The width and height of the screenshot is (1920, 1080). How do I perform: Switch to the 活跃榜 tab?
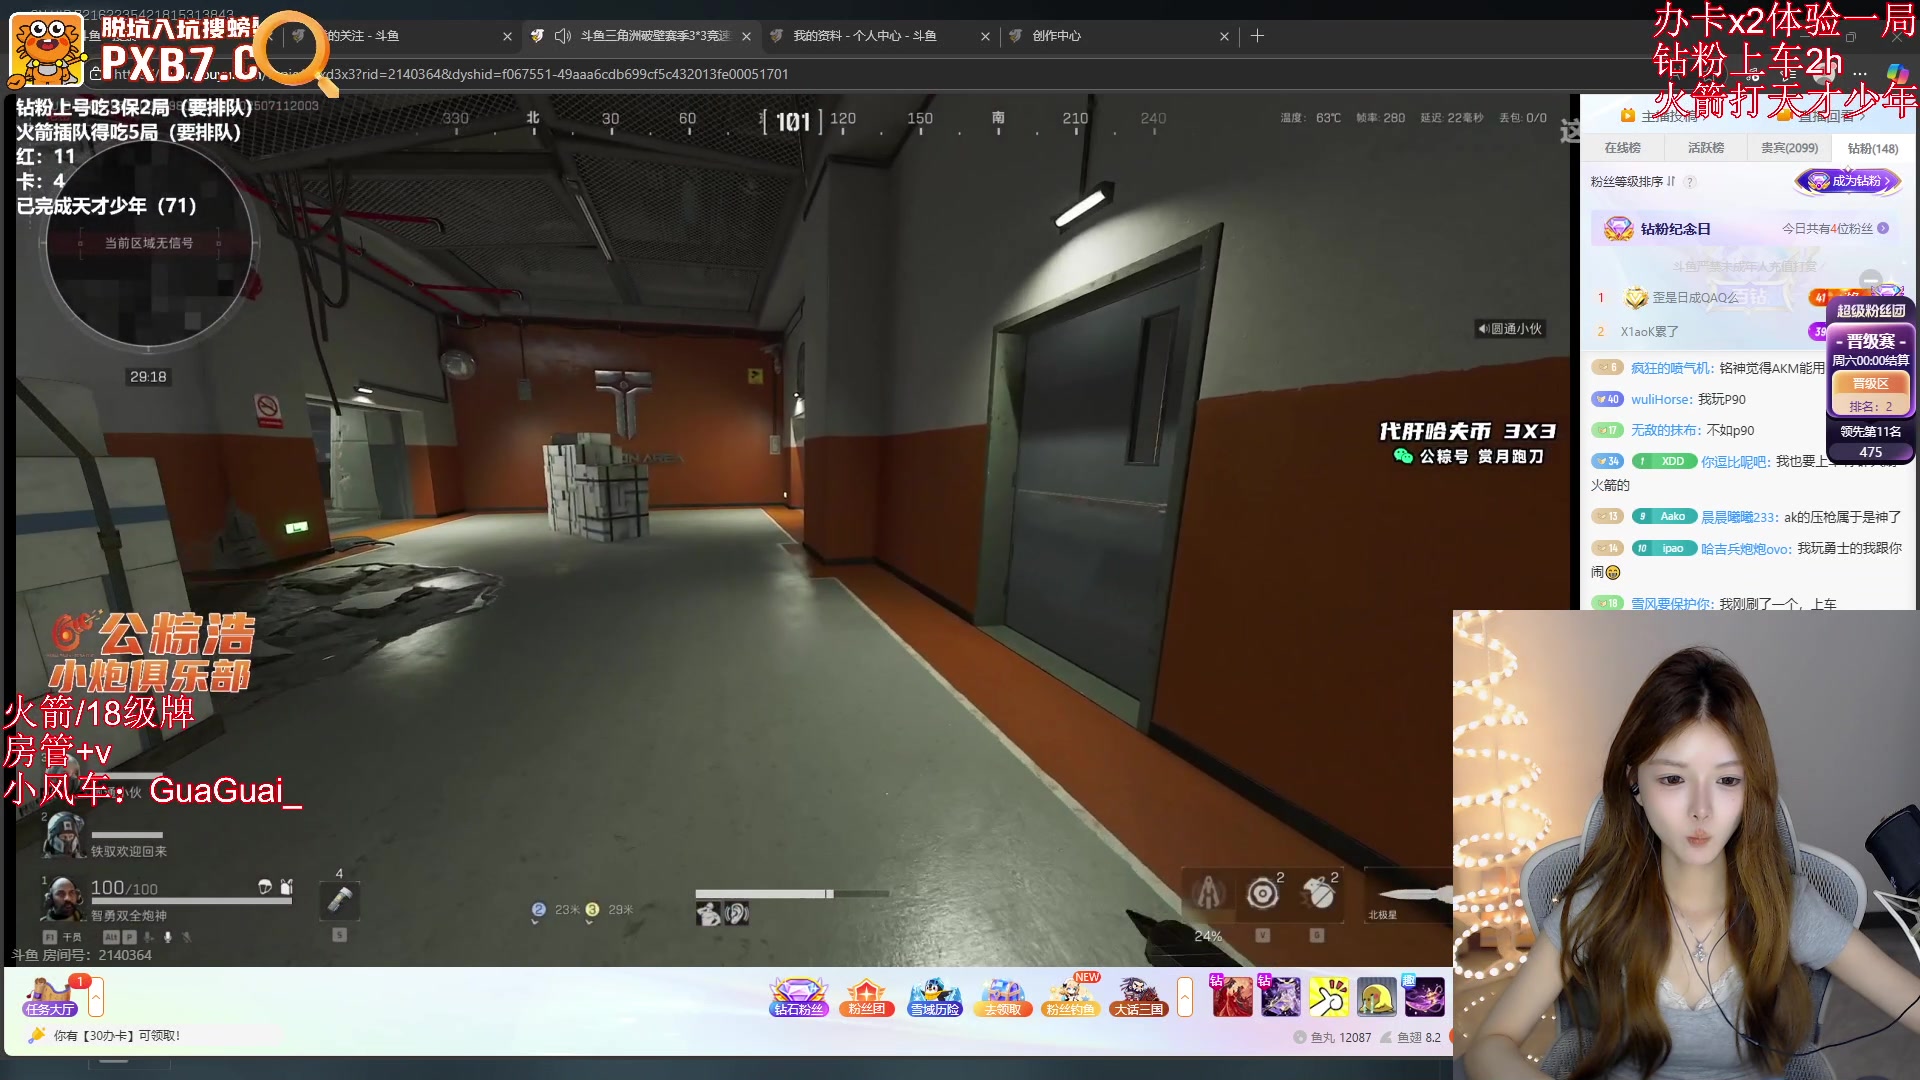pyautogui.click(x=1705, y=148)
